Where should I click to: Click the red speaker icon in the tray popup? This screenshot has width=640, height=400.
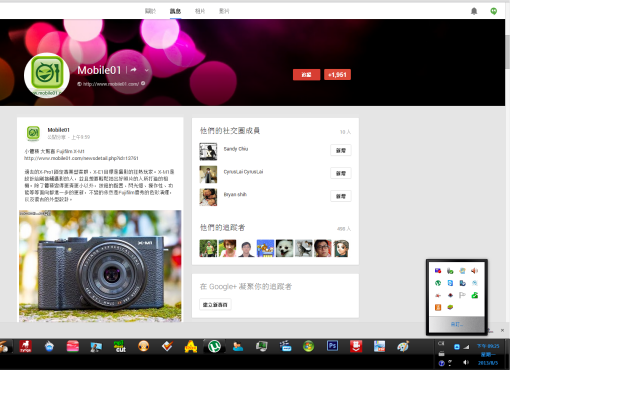pyautogui.click(x=474, y=271)
